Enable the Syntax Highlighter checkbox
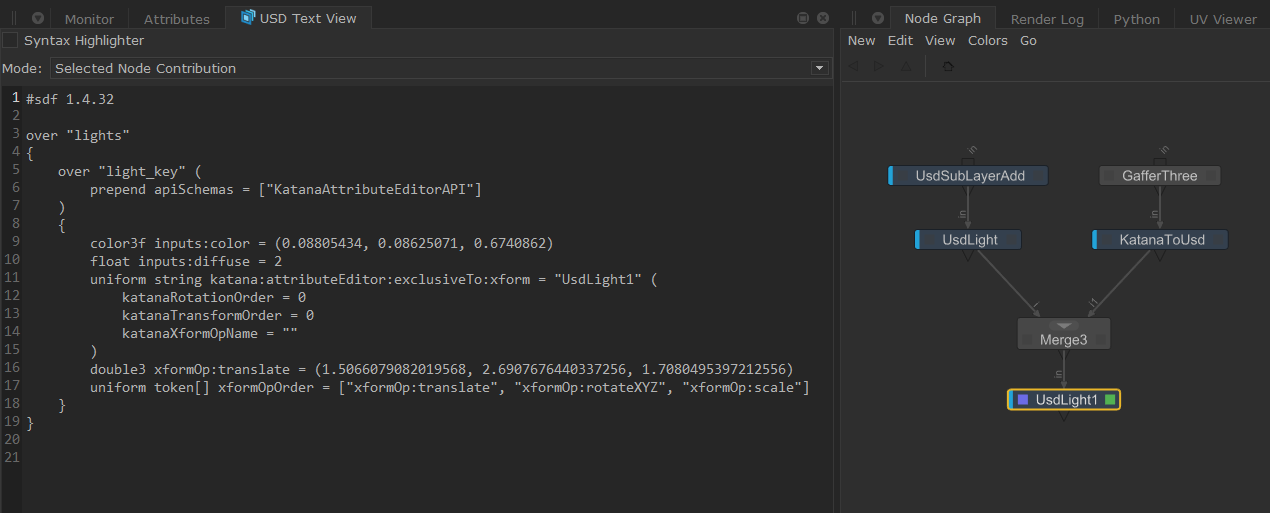The height and width of the screenshot is (513, 1270). pos(10,41)
